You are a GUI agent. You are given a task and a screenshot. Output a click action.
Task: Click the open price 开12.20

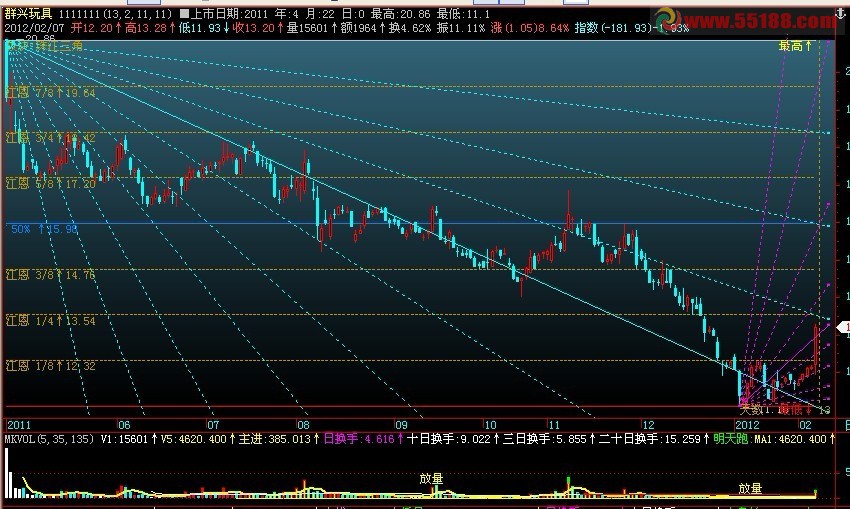(92, 28)
